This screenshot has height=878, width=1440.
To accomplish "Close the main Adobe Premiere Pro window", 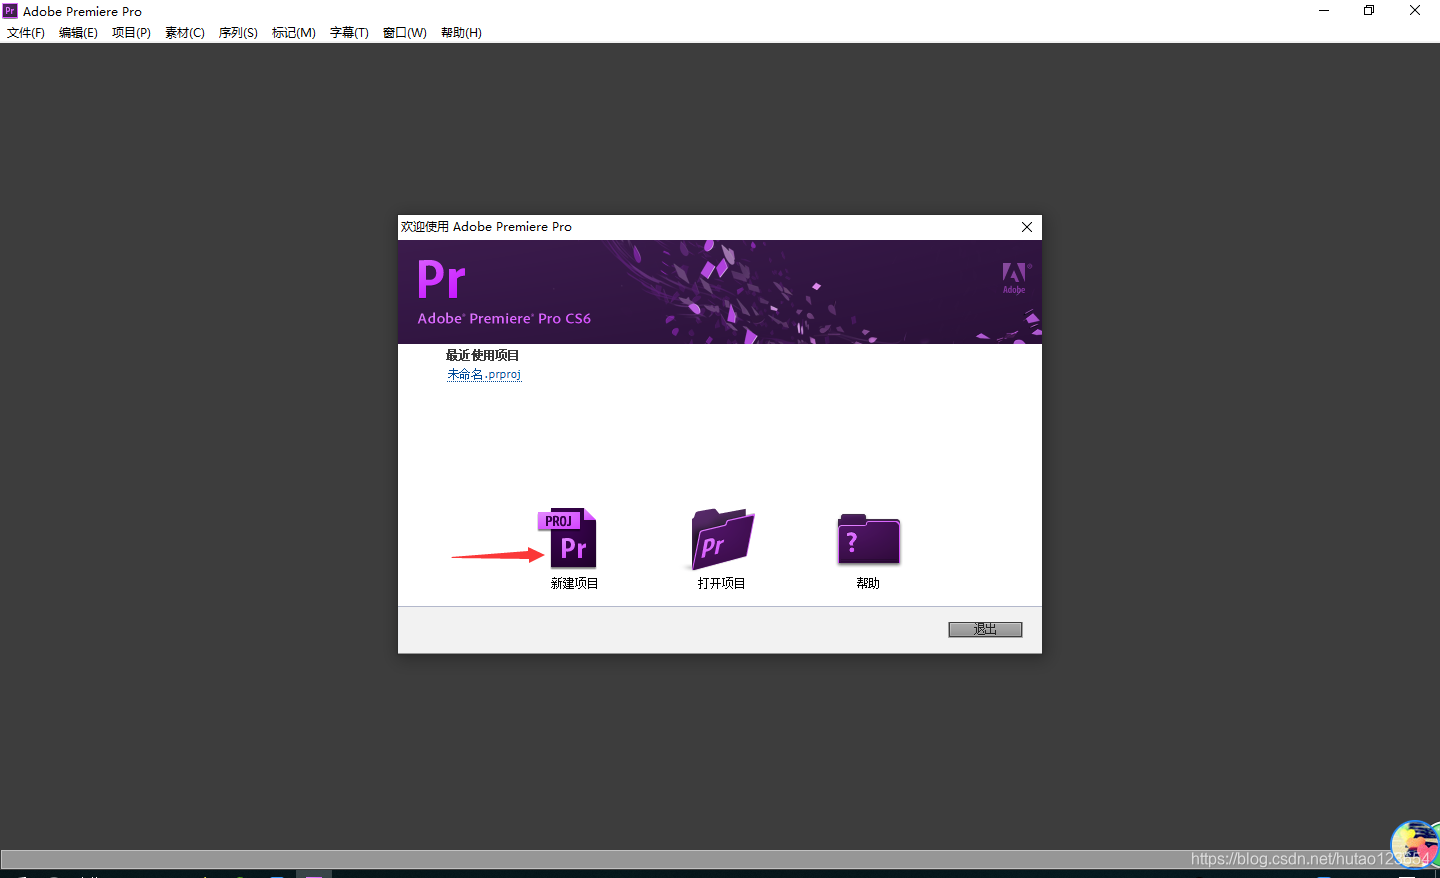I will 1415,11.
